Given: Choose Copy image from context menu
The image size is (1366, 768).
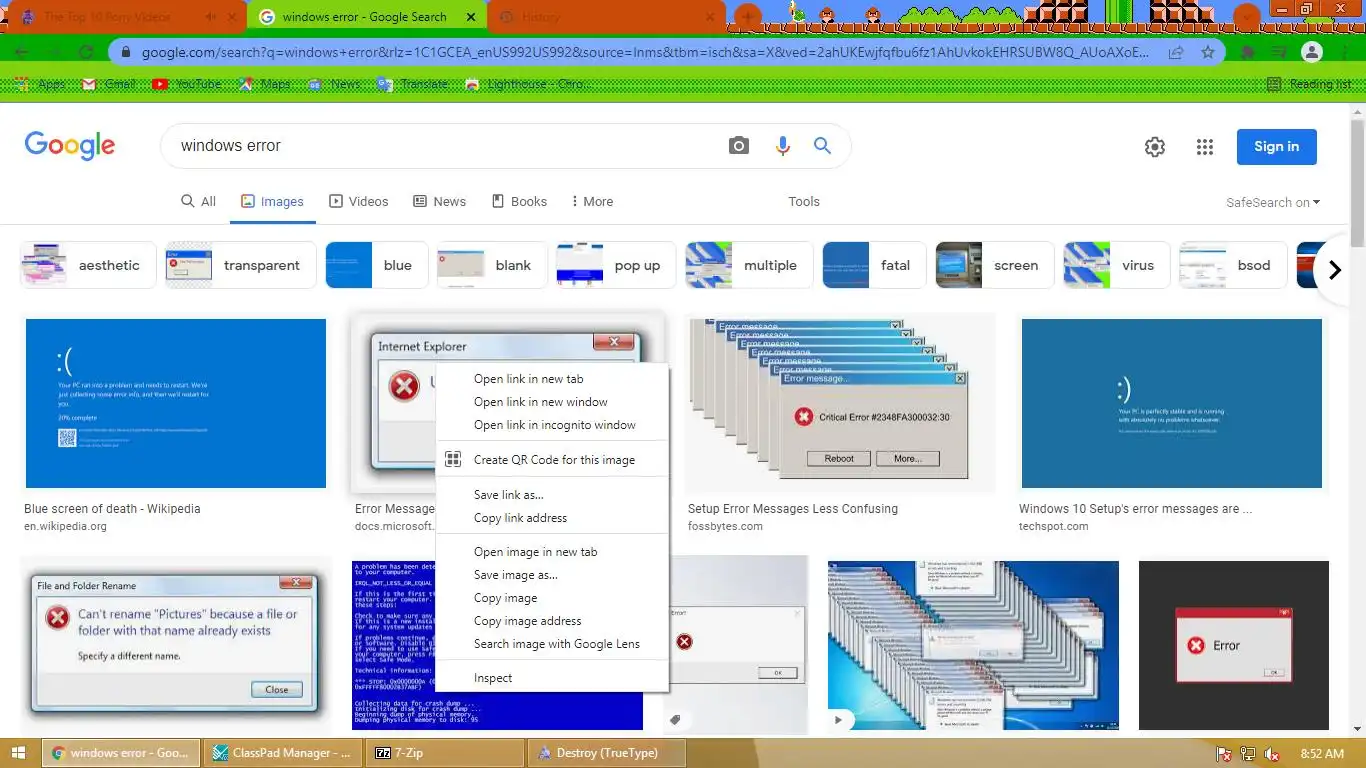Looking at the screenshot, I should pyautogui.click(x=552, y=598).
